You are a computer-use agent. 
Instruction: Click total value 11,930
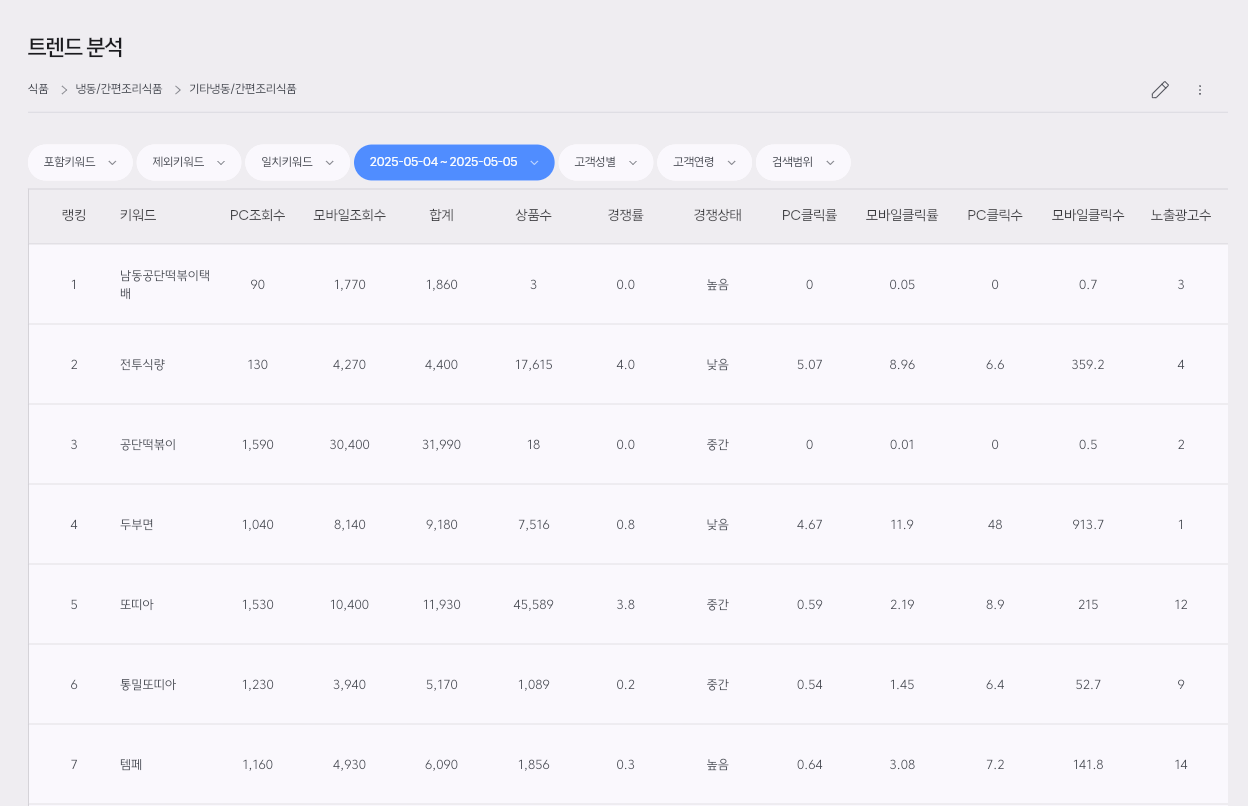coord(442,605)
